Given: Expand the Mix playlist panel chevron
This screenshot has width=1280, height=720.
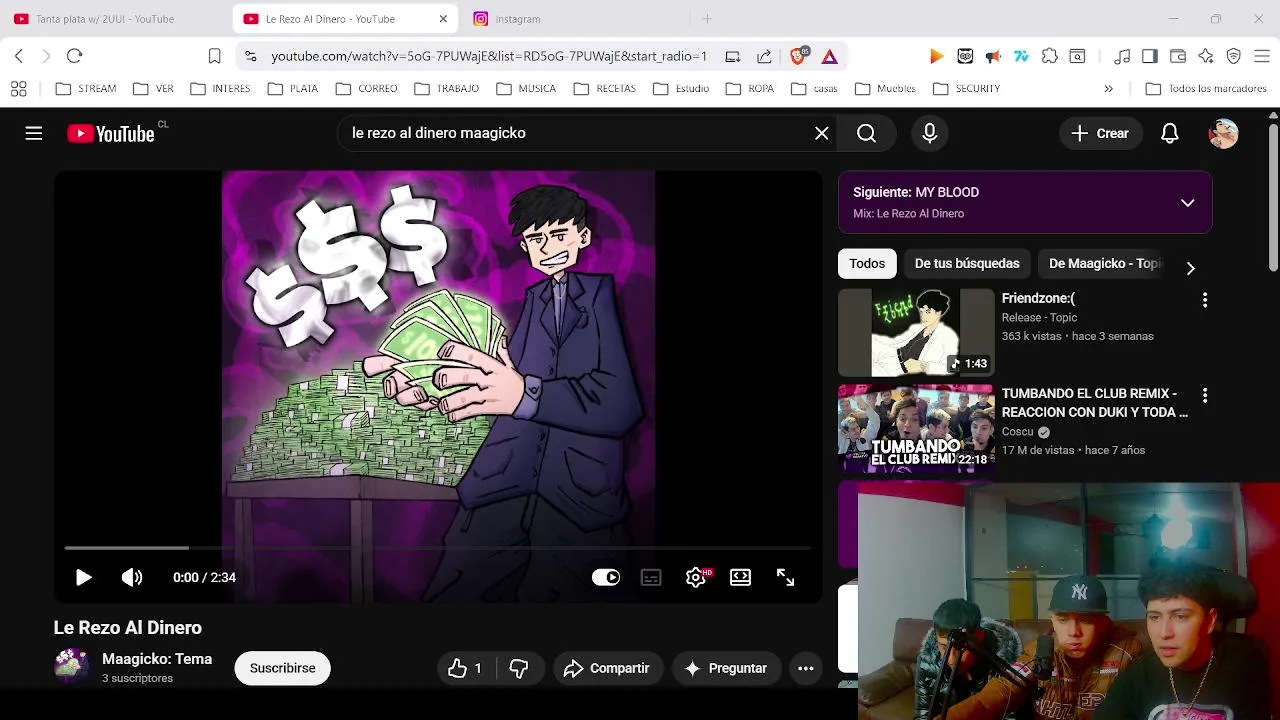Looking at the screenshot, I should [x=1187, y=202].
